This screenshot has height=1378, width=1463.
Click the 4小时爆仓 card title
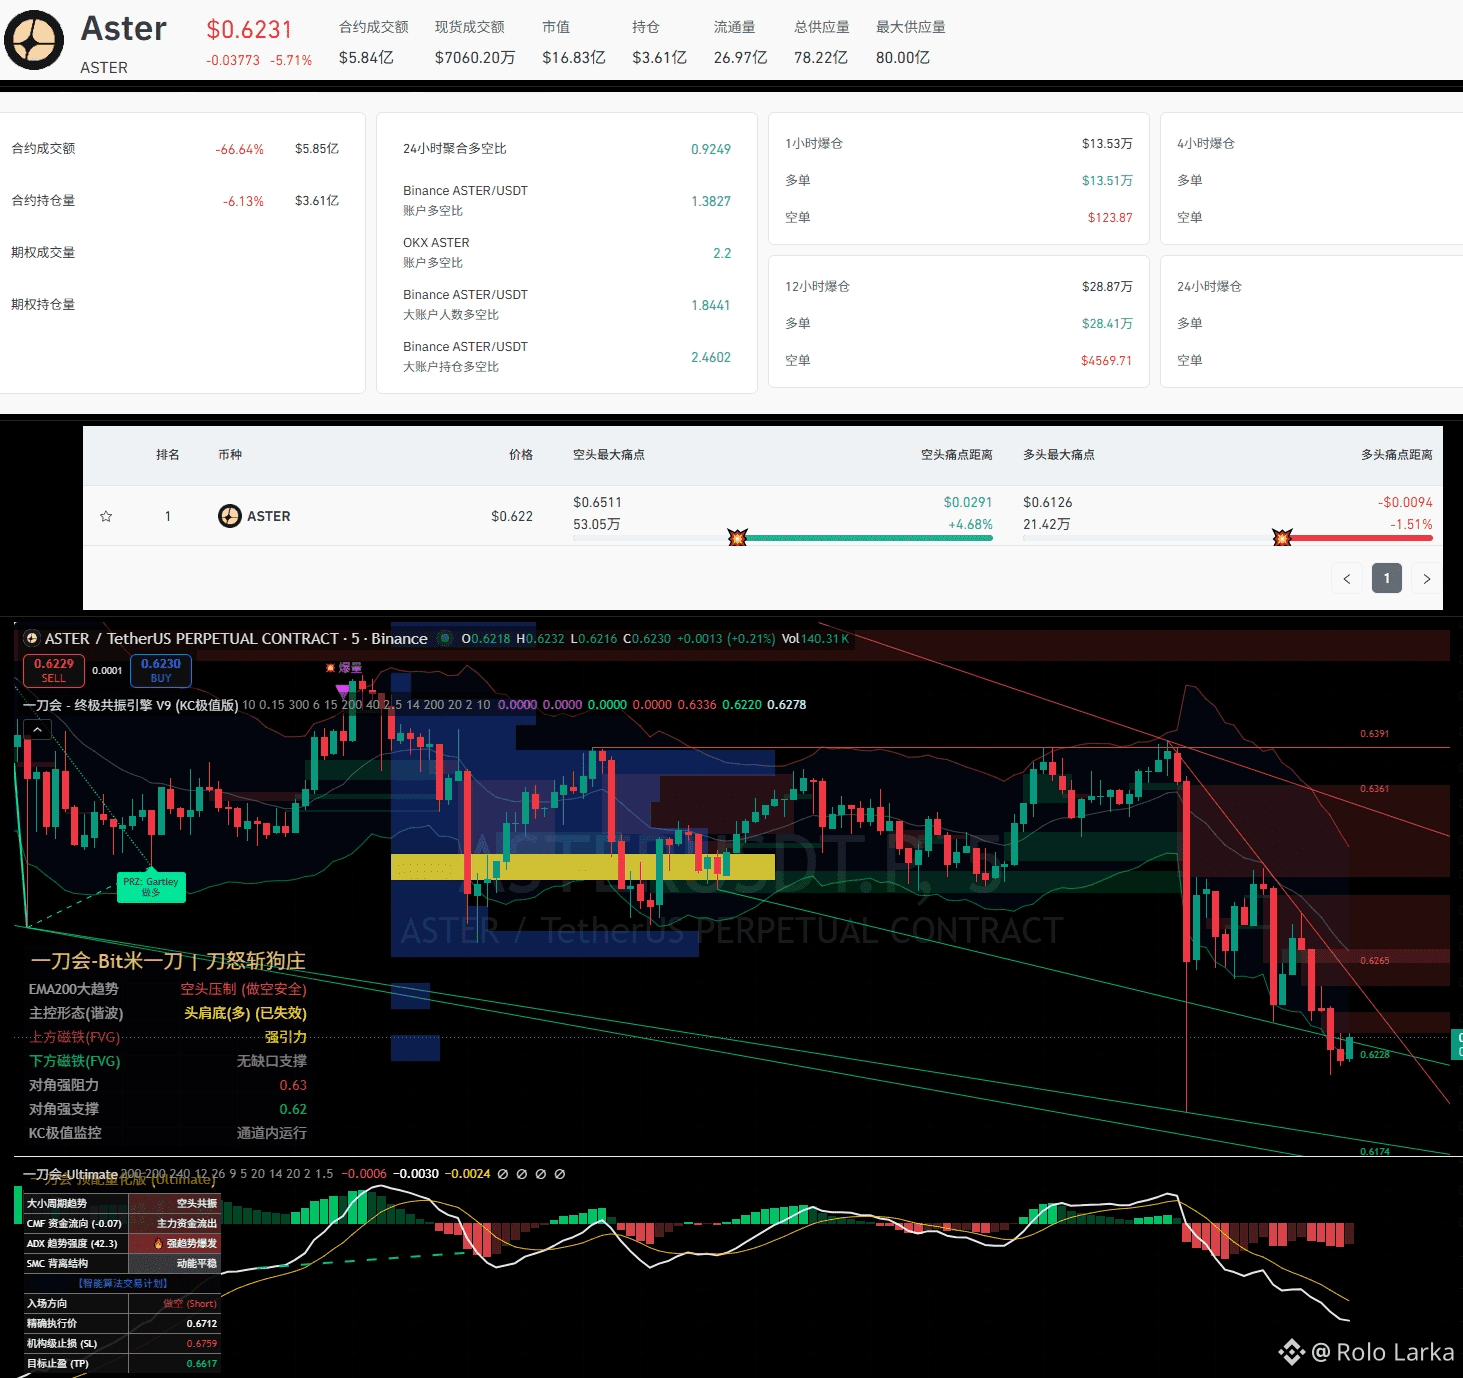pyautogui.click(x=1206, y=144)
